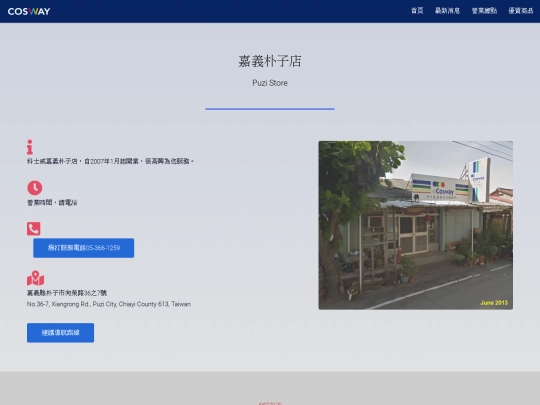Click the red clock icon

[34, 188]
